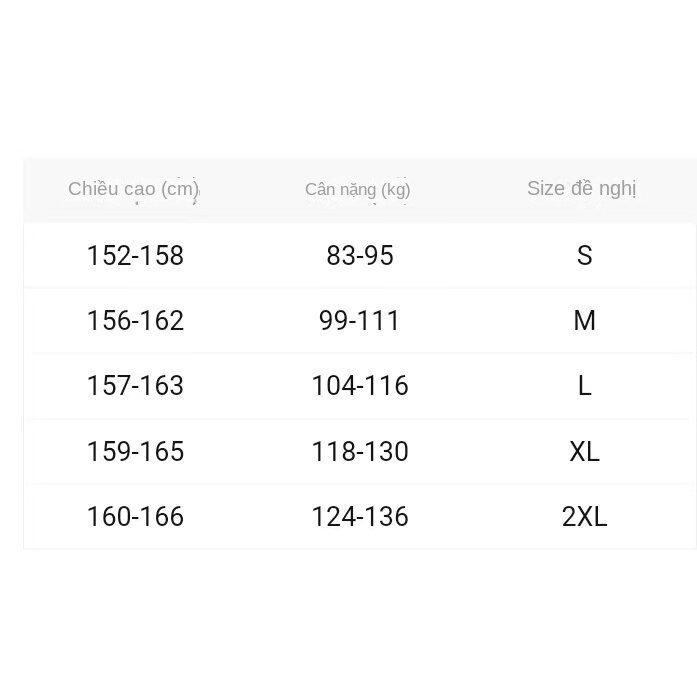Choose size XL in the table
697x697 pixels.
[585, 452]
